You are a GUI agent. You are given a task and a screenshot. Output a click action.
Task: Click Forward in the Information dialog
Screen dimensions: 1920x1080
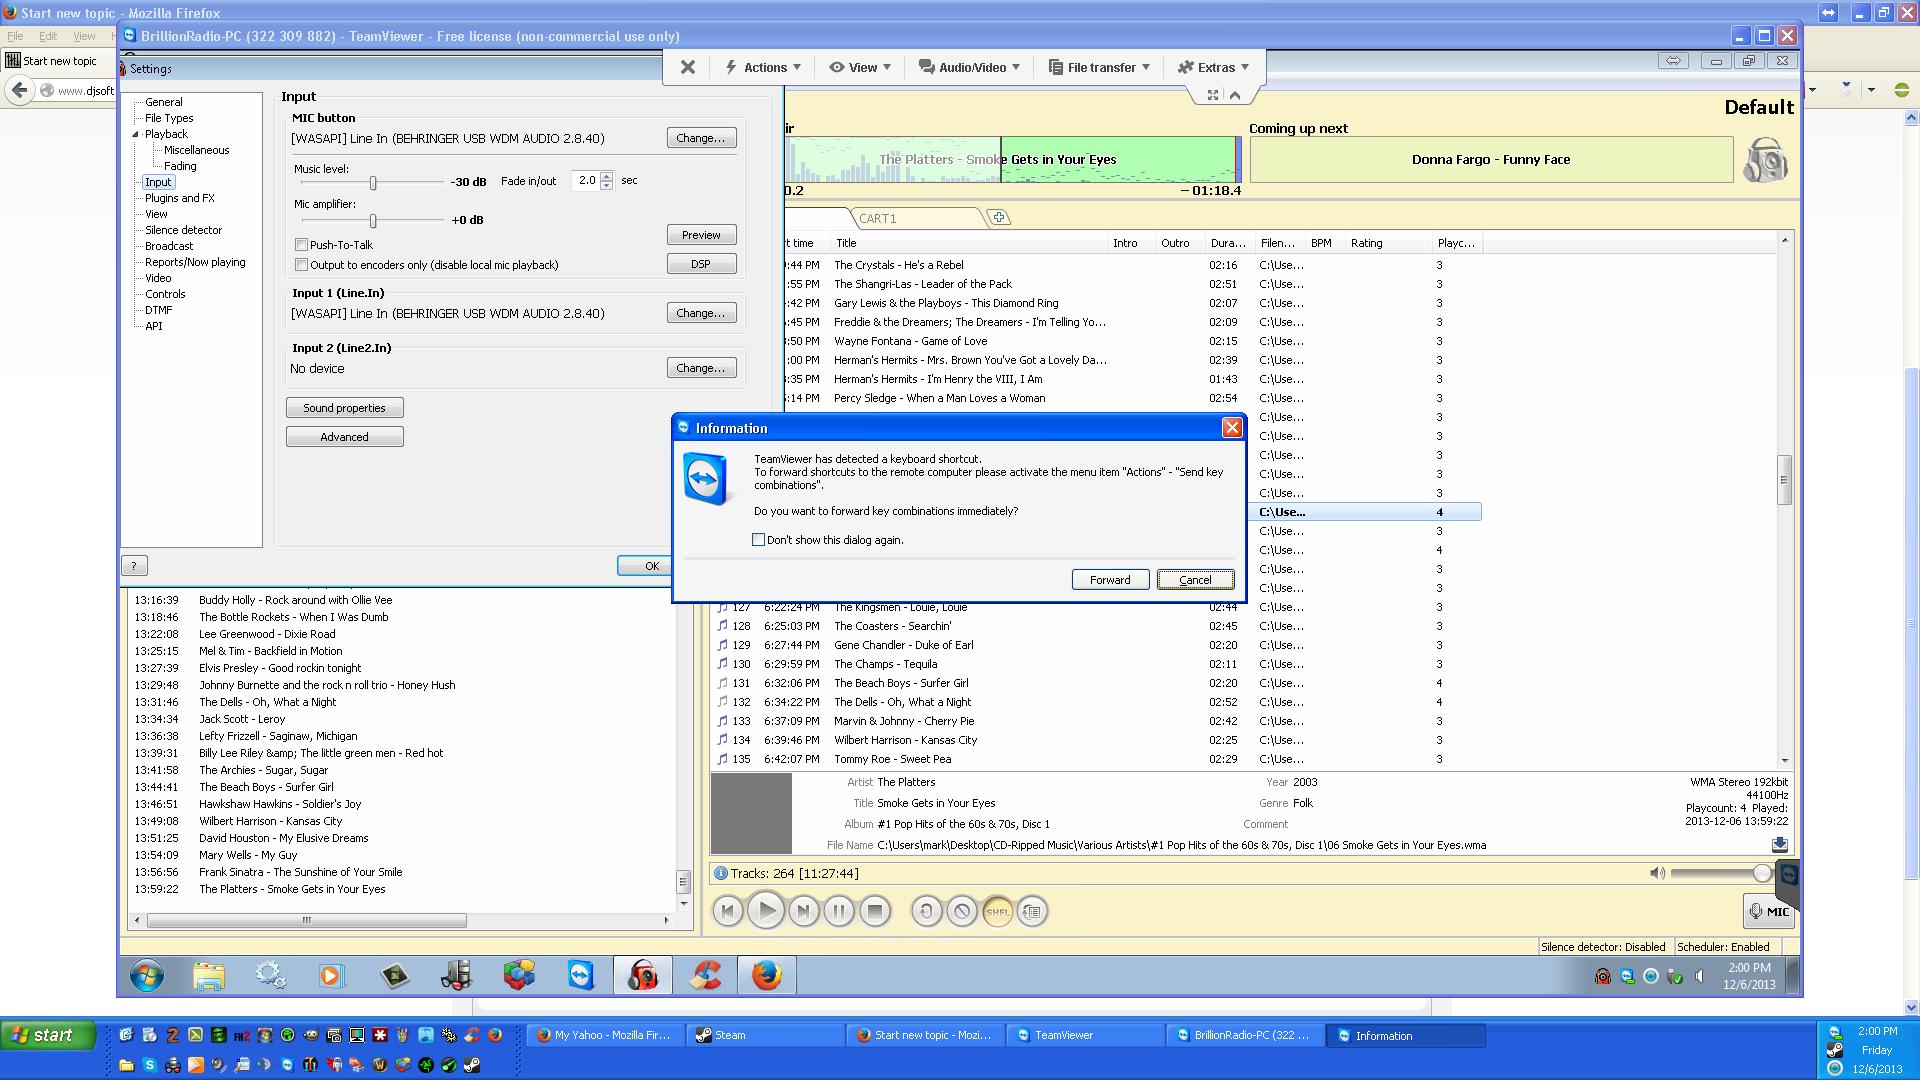pyautogui.click(x=1110, y=580)
